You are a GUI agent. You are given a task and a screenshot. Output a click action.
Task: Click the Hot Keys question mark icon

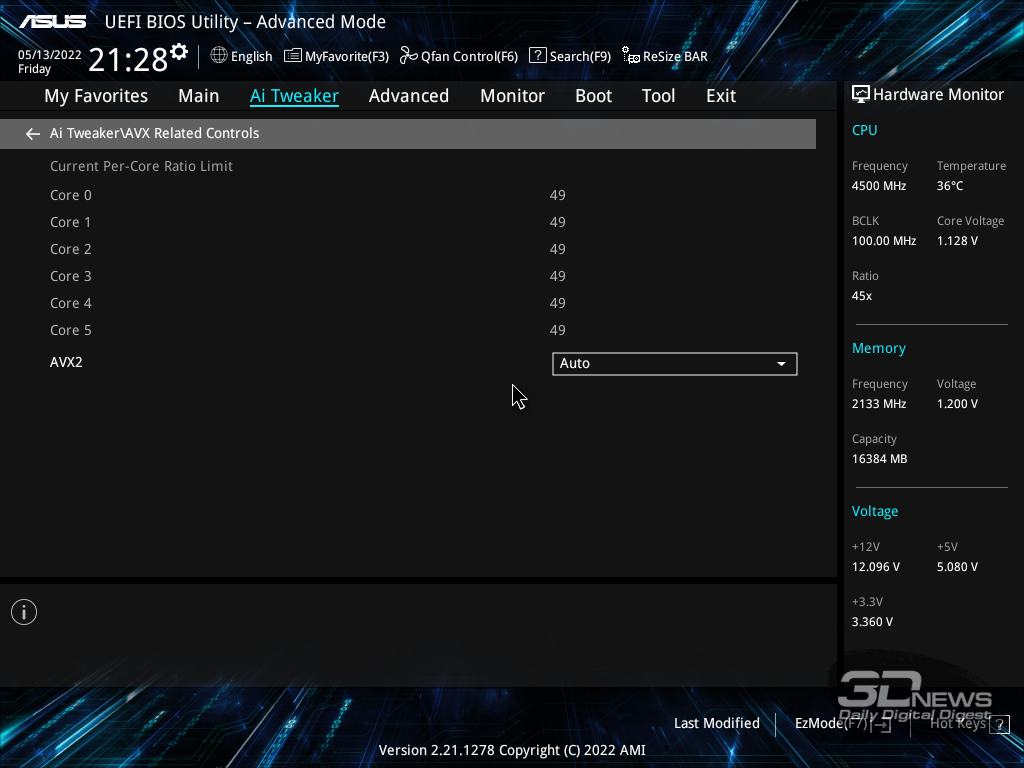point(999,725)
